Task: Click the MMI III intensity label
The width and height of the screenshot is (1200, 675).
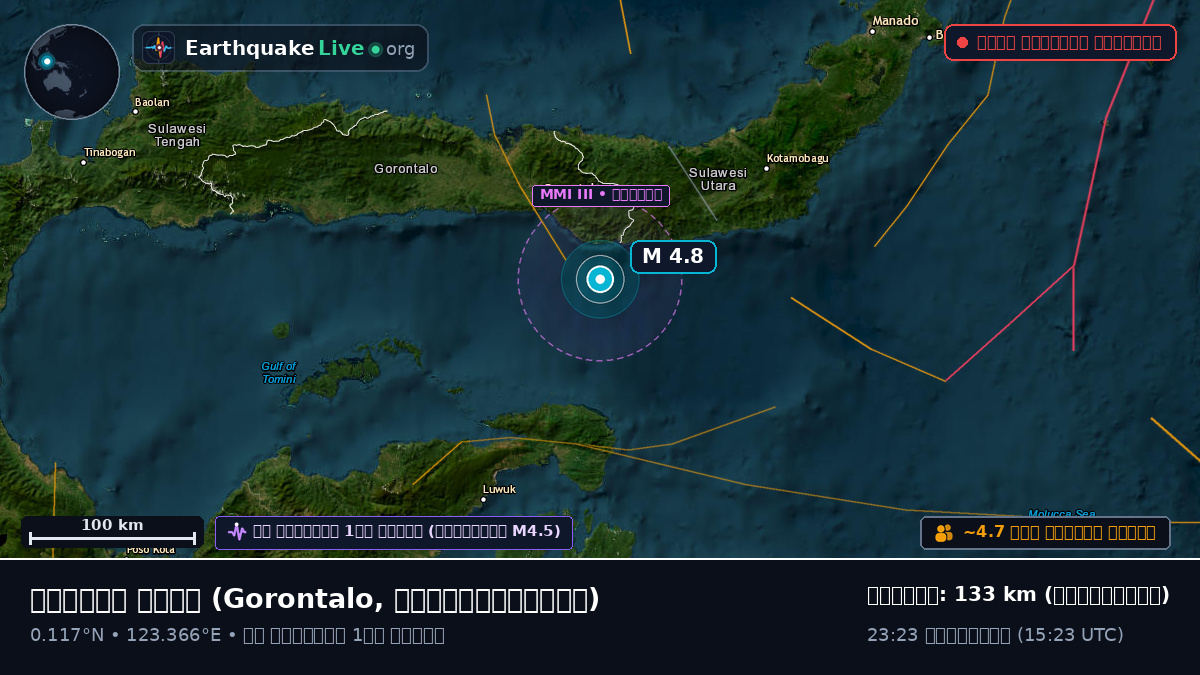Action: [x=601, y=195]
